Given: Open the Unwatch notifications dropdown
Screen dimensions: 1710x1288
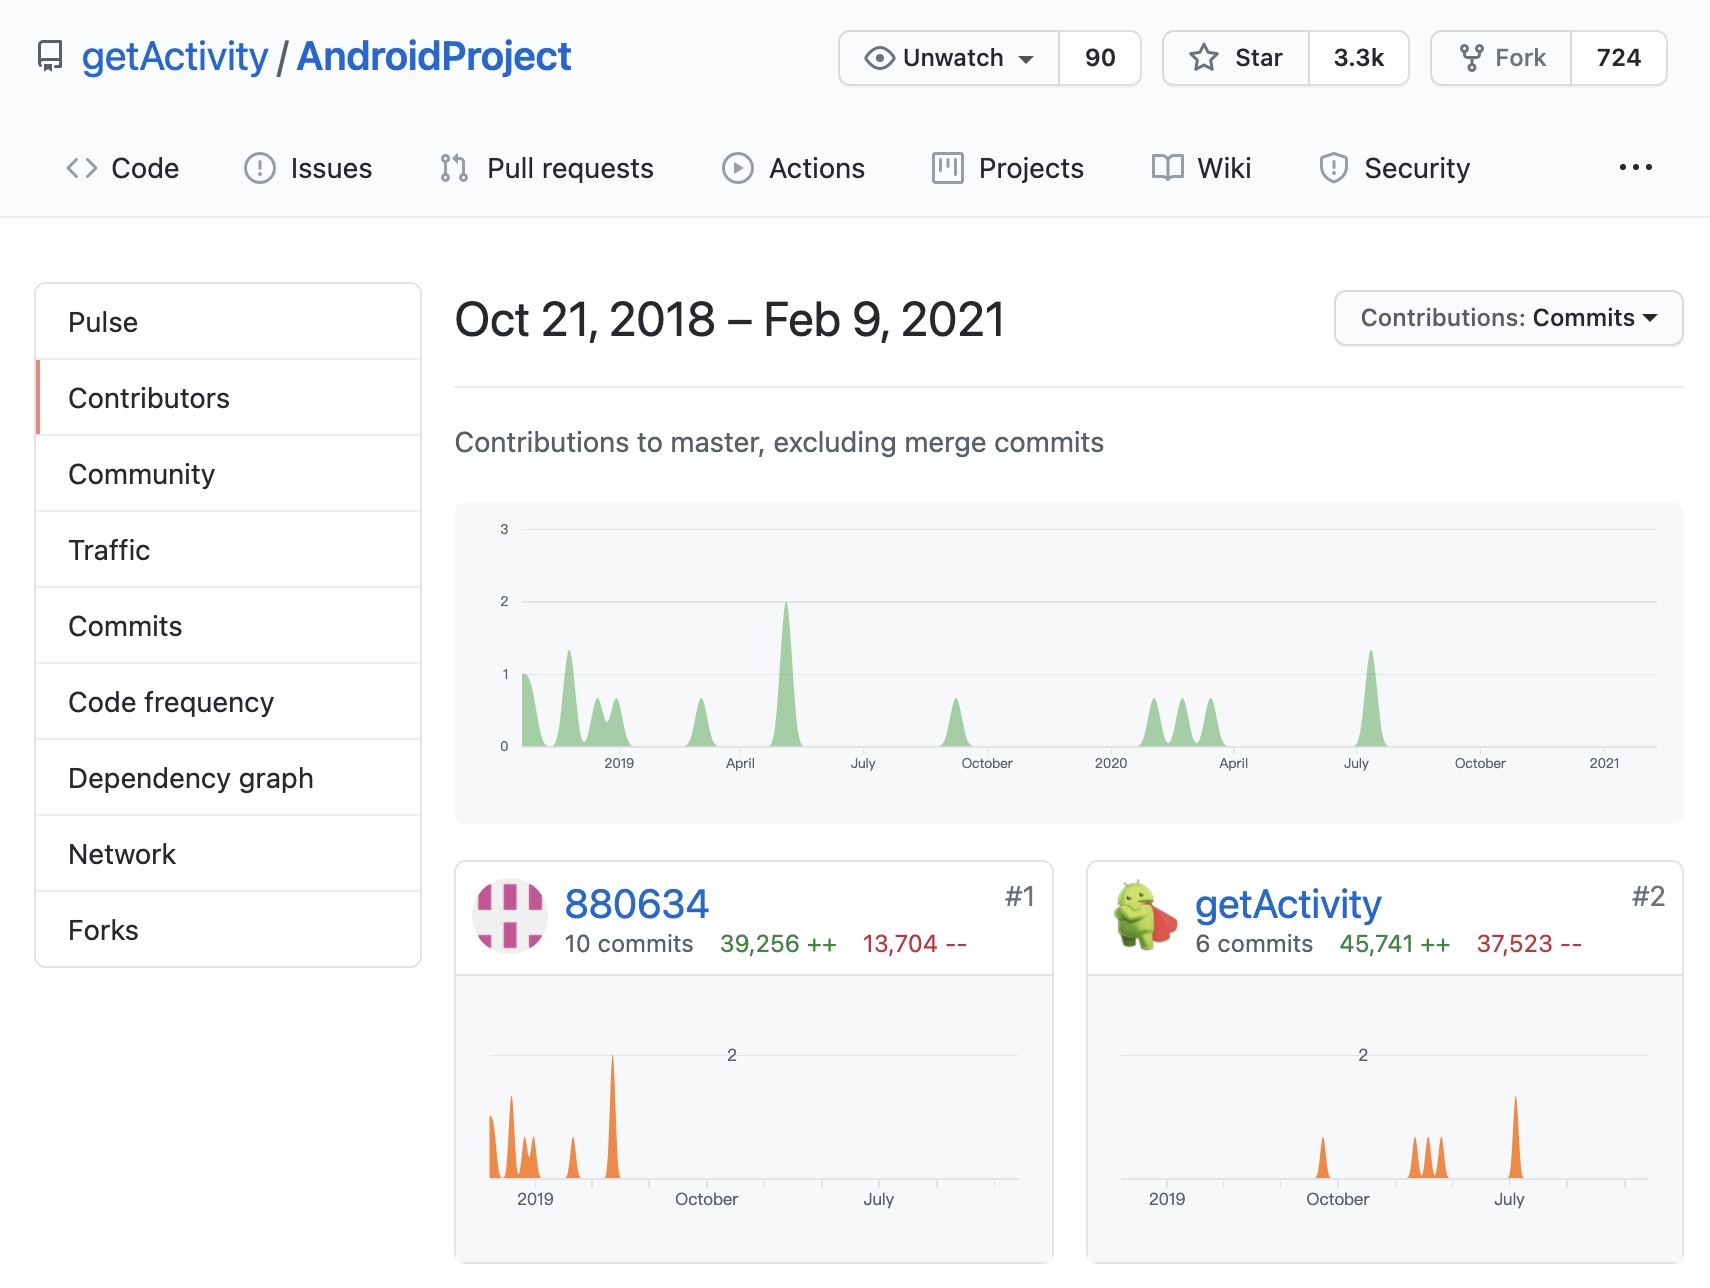Looking at the screenshot, I should click(949, 58).
